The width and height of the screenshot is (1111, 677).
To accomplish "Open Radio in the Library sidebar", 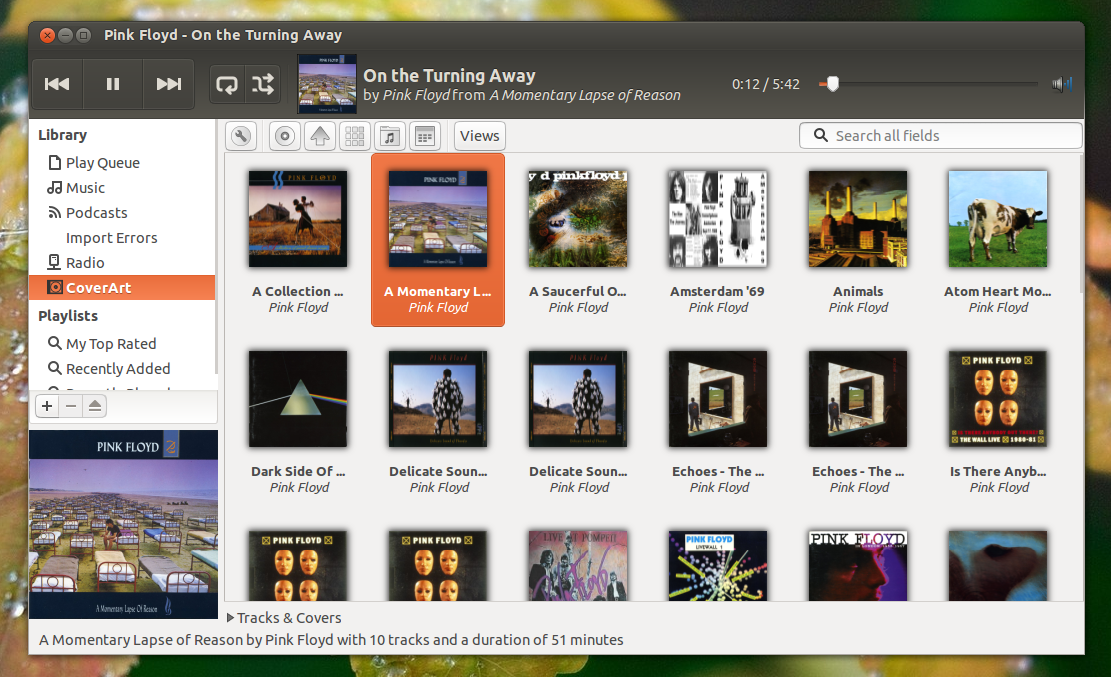I will (122, 263).
